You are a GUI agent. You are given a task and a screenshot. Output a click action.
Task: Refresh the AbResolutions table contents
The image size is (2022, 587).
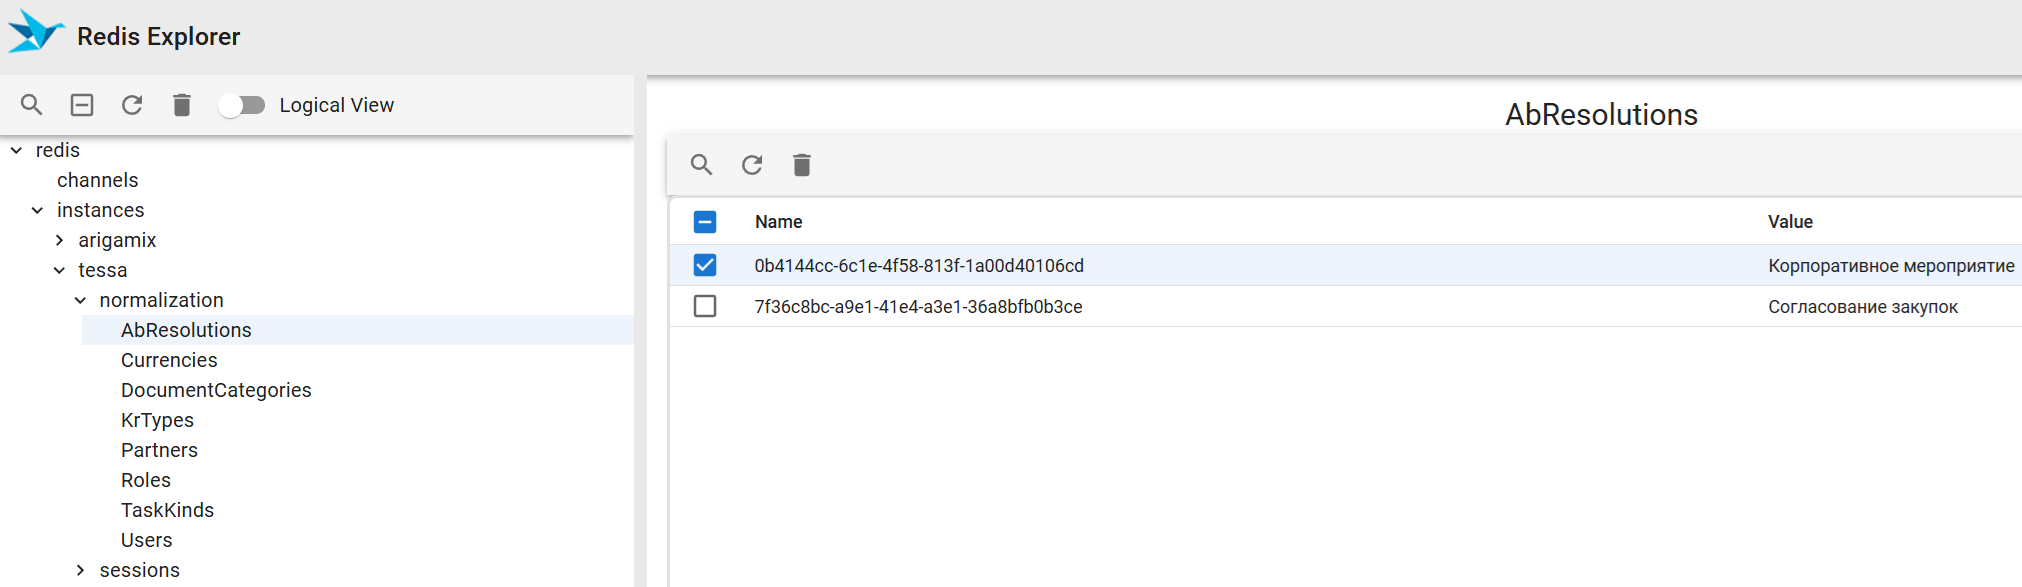[752, 165]
